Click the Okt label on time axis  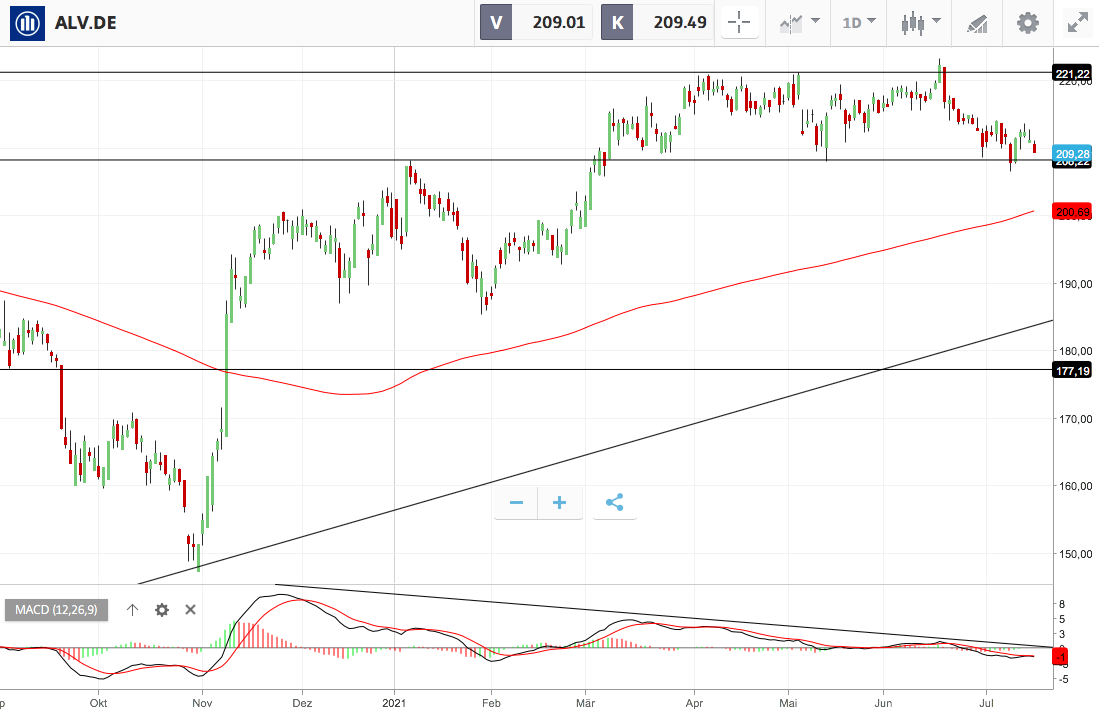[x=98, y=703]
